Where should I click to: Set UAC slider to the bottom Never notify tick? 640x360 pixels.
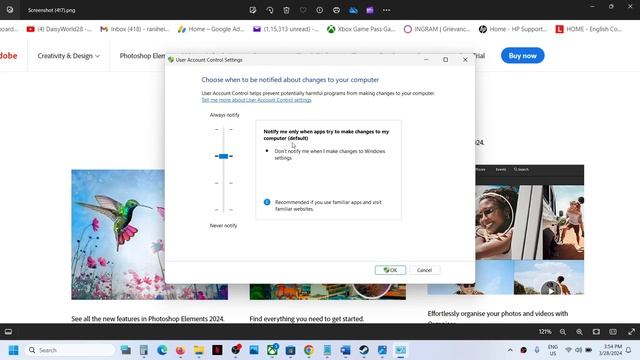tap(223, 210)
